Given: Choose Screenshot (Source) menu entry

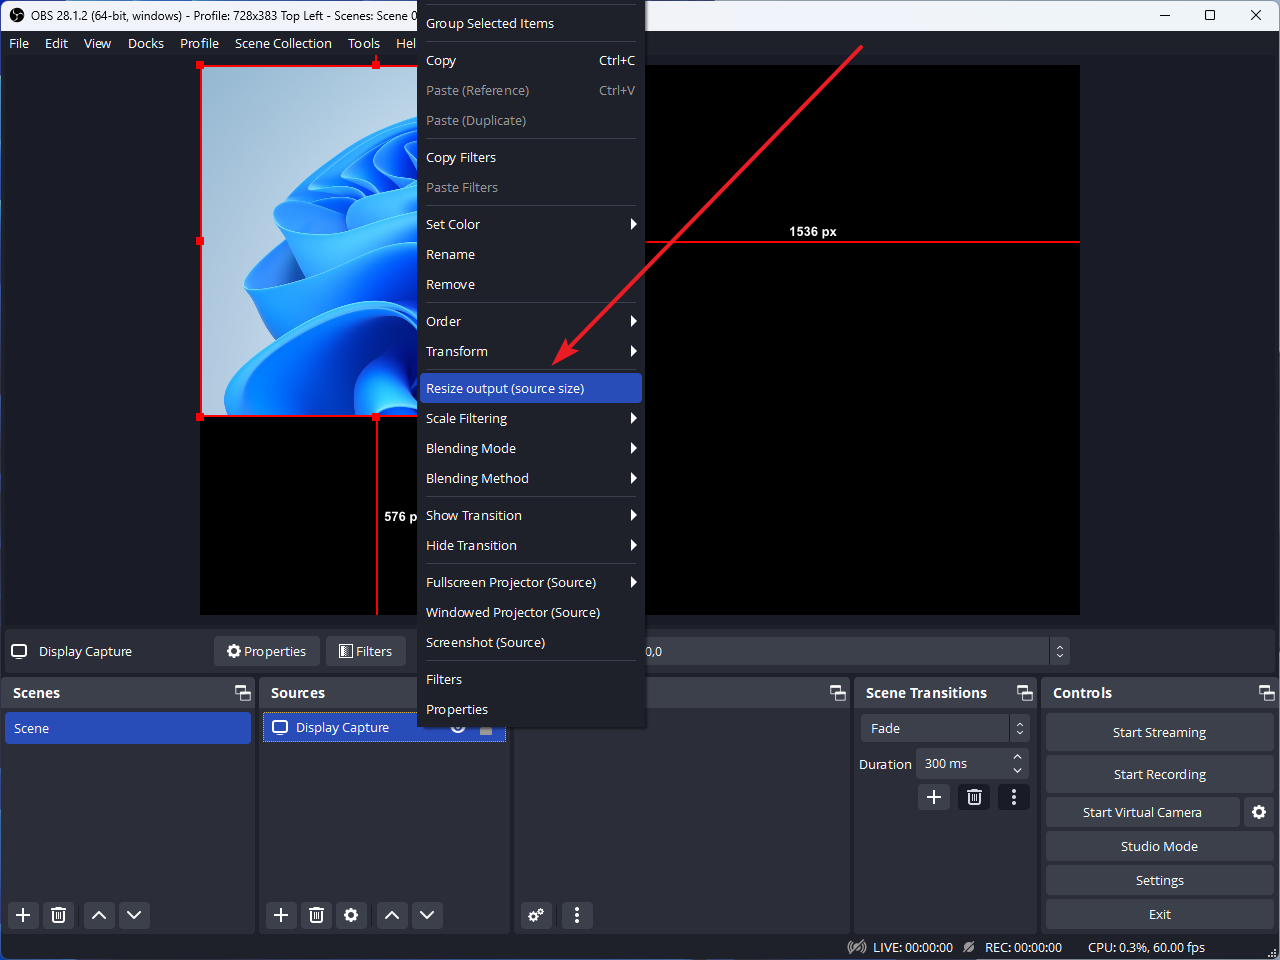Looking at the screenshot, I should point(530,642).
